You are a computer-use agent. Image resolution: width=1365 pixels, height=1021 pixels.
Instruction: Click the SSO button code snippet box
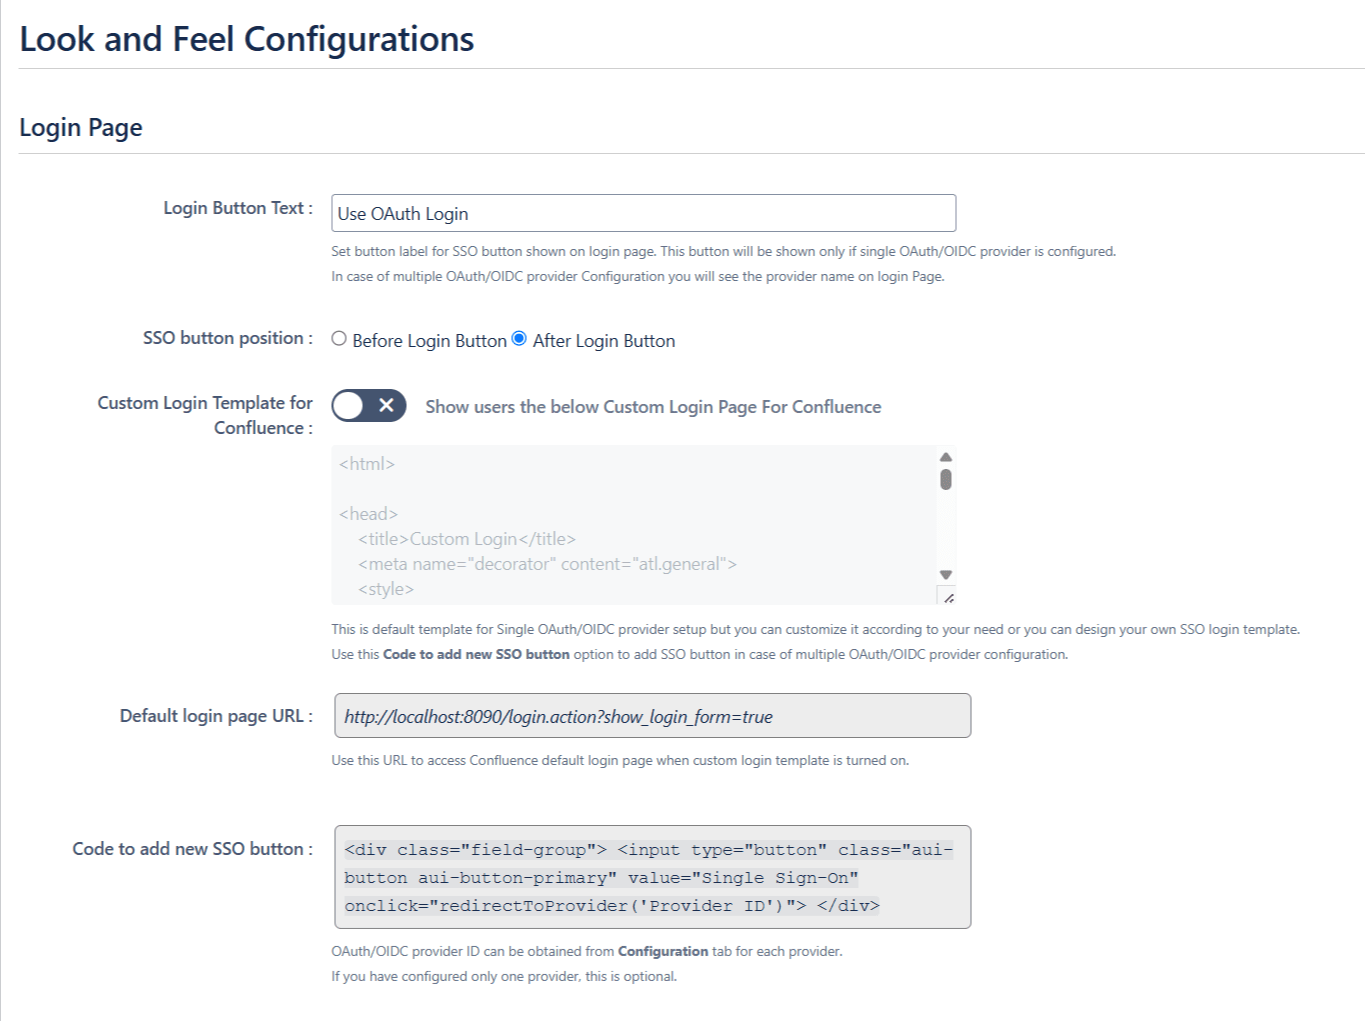652,877
